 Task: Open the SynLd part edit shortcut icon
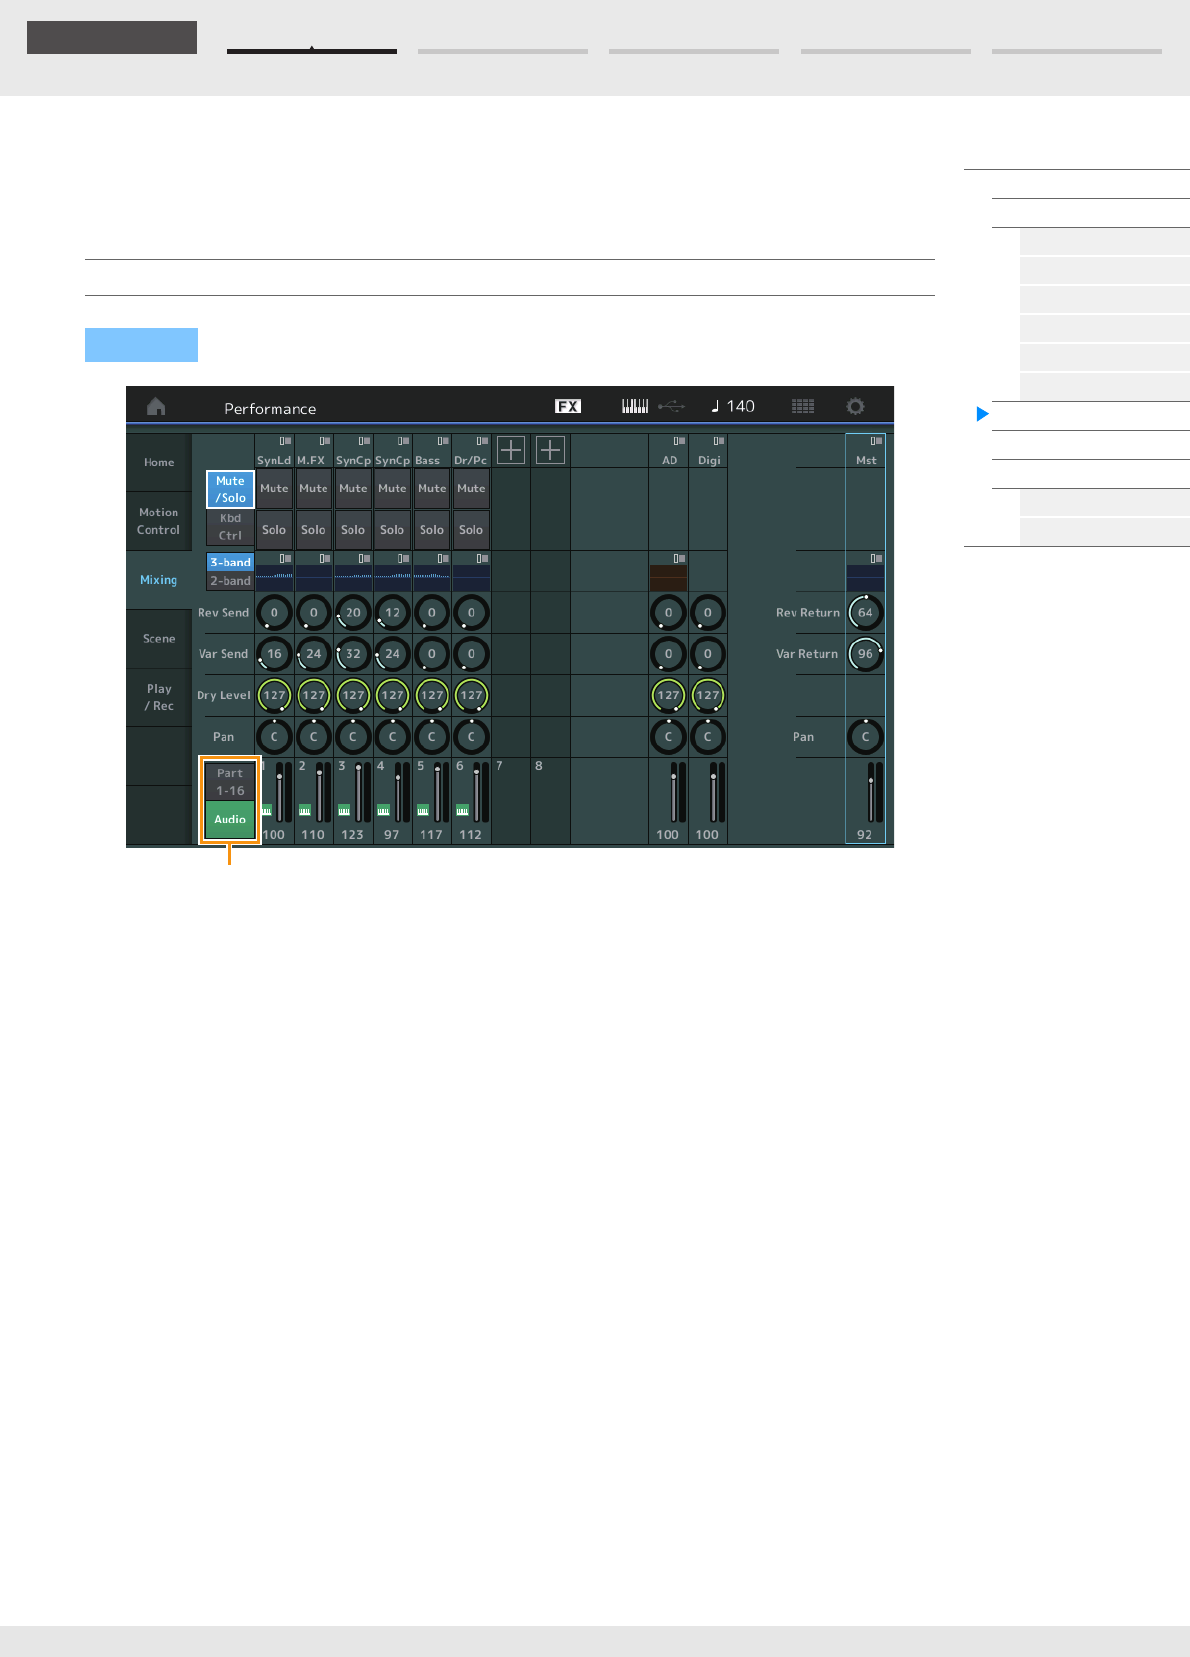click(x=285, y=441)
